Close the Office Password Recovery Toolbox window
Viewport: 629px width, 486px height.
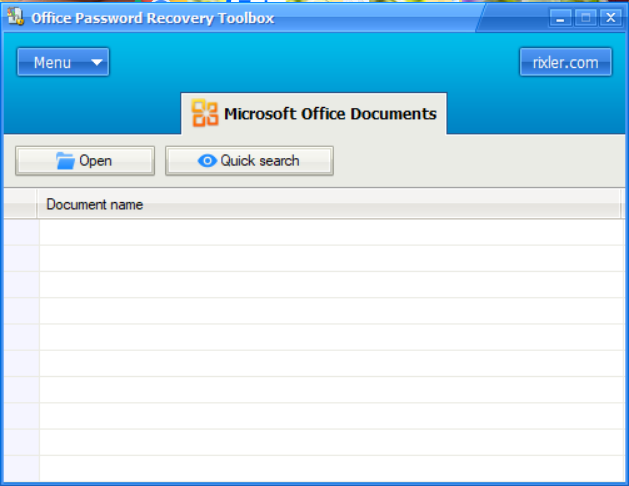610,18
